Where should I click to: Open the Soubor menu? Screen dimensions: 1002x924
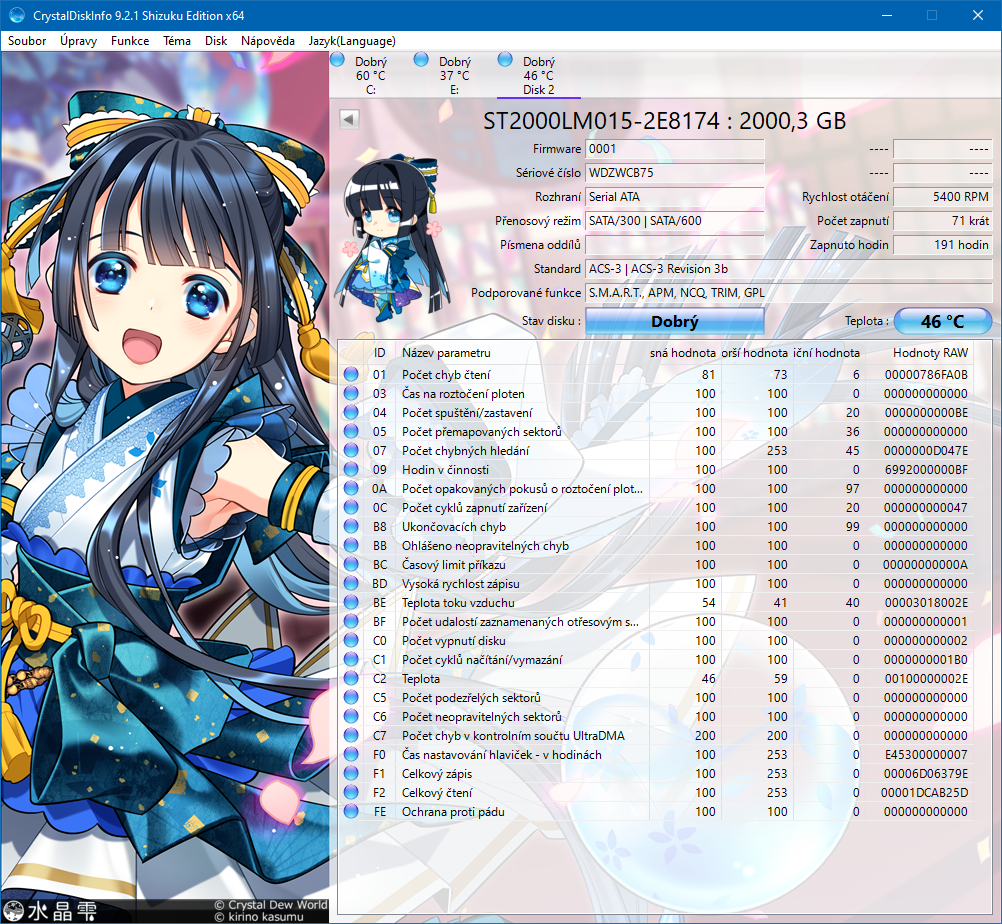(x=27, y=41)
